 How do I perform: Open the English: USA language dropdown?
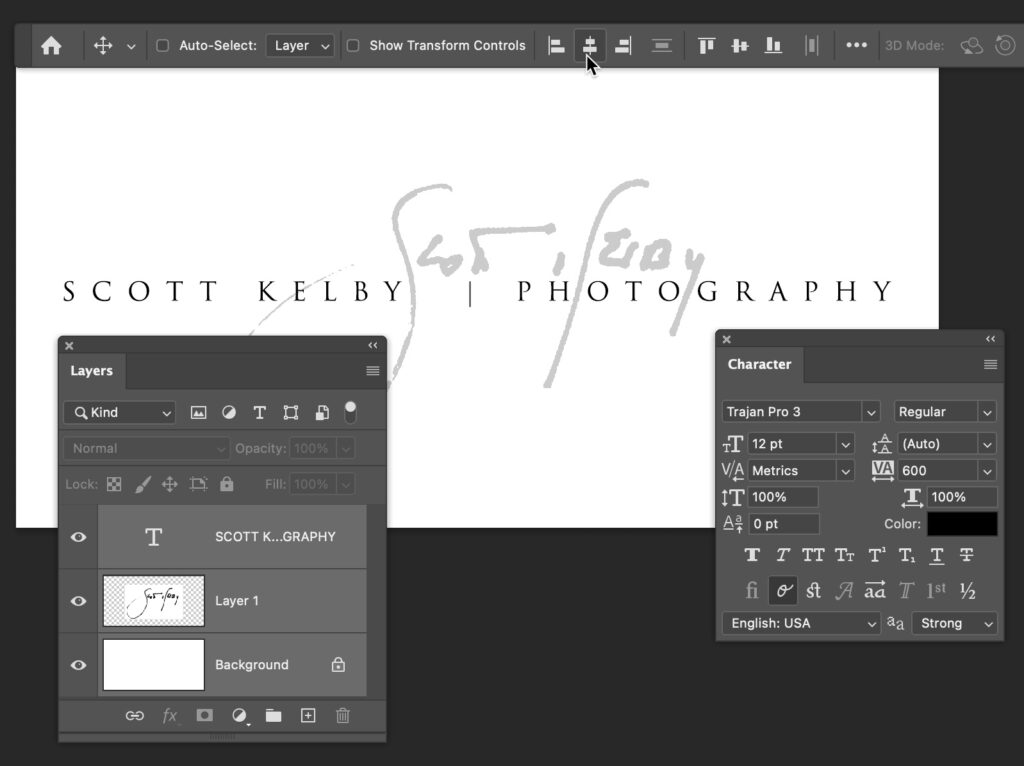[801, 624]
